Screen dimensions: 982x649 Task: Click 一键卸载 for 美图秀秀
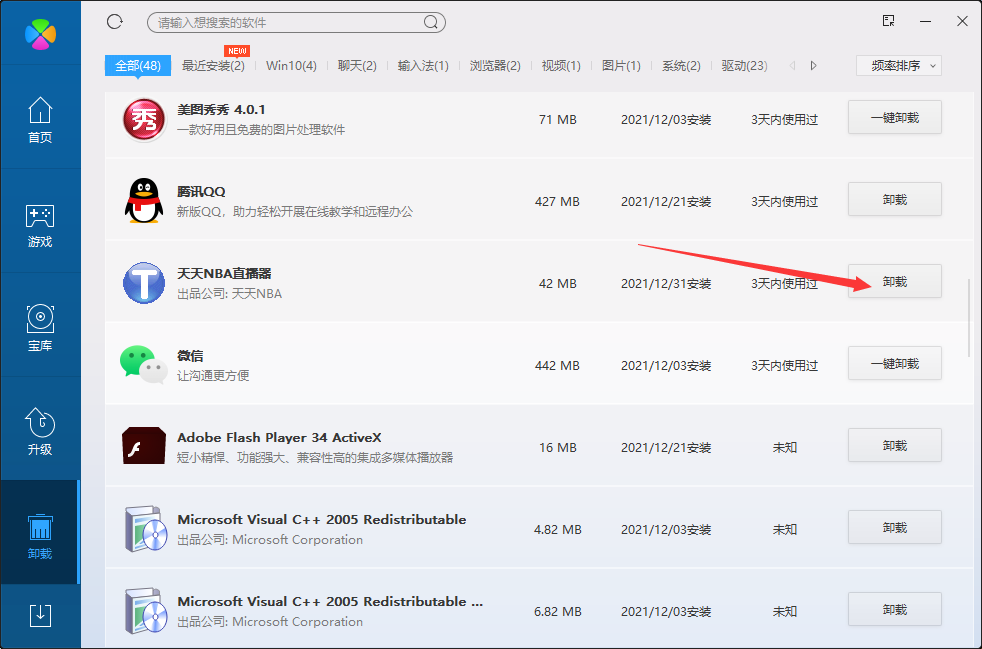(x=895, y=117)
